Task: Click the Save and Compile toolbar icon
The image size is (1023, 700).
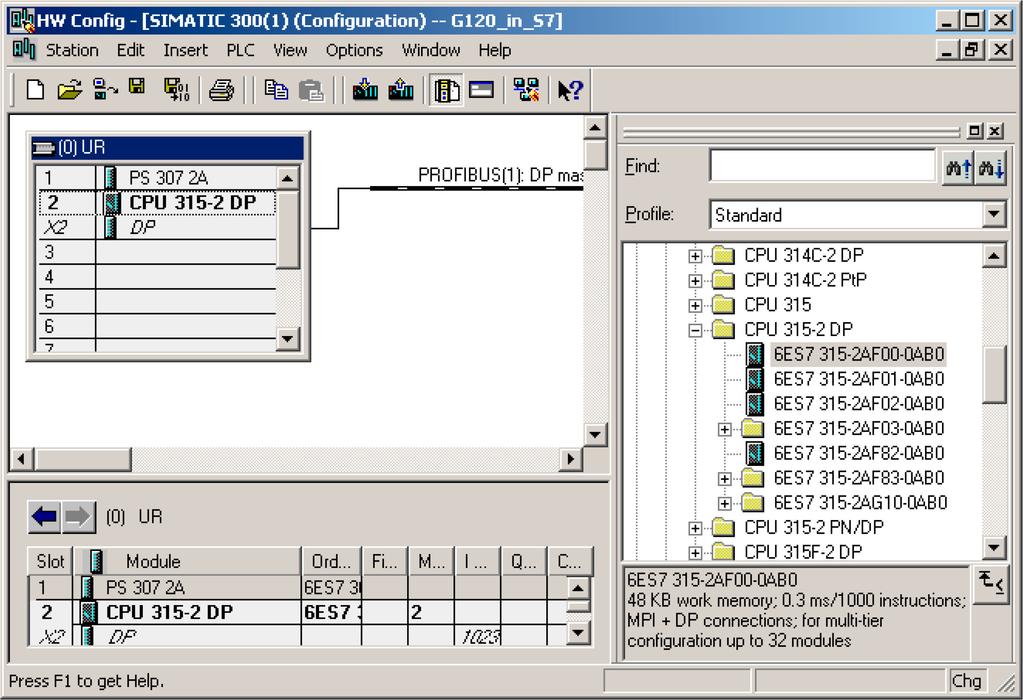Action: point(176,89)
